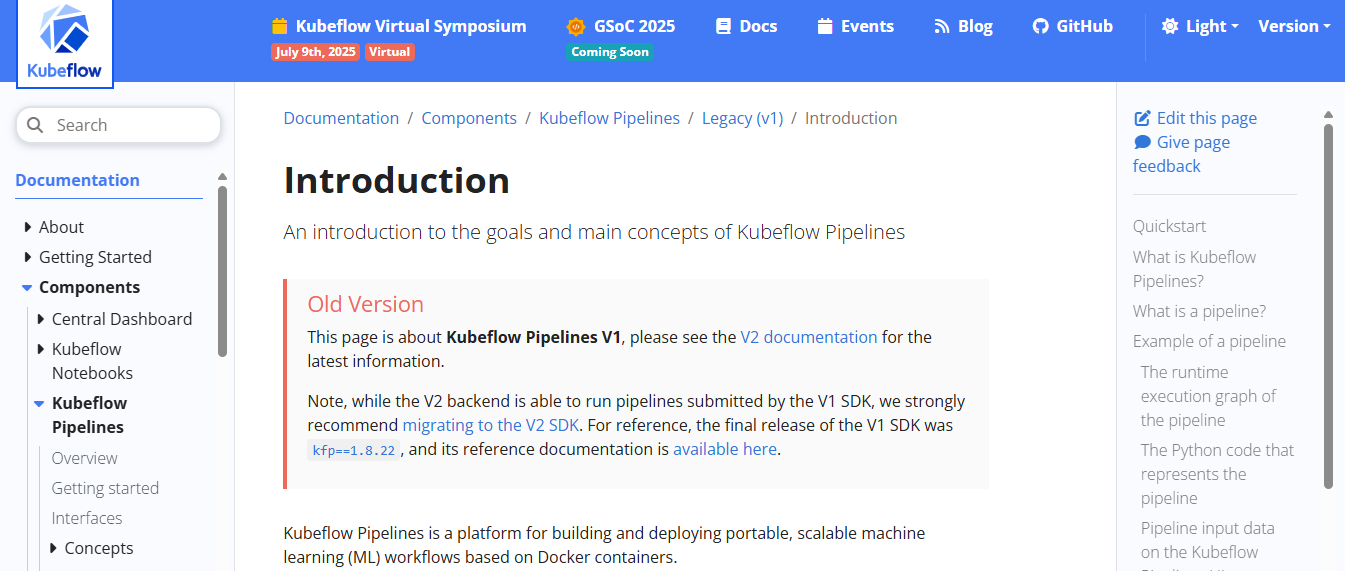Jump to The Python code that represents section

tap(1217, 474)
